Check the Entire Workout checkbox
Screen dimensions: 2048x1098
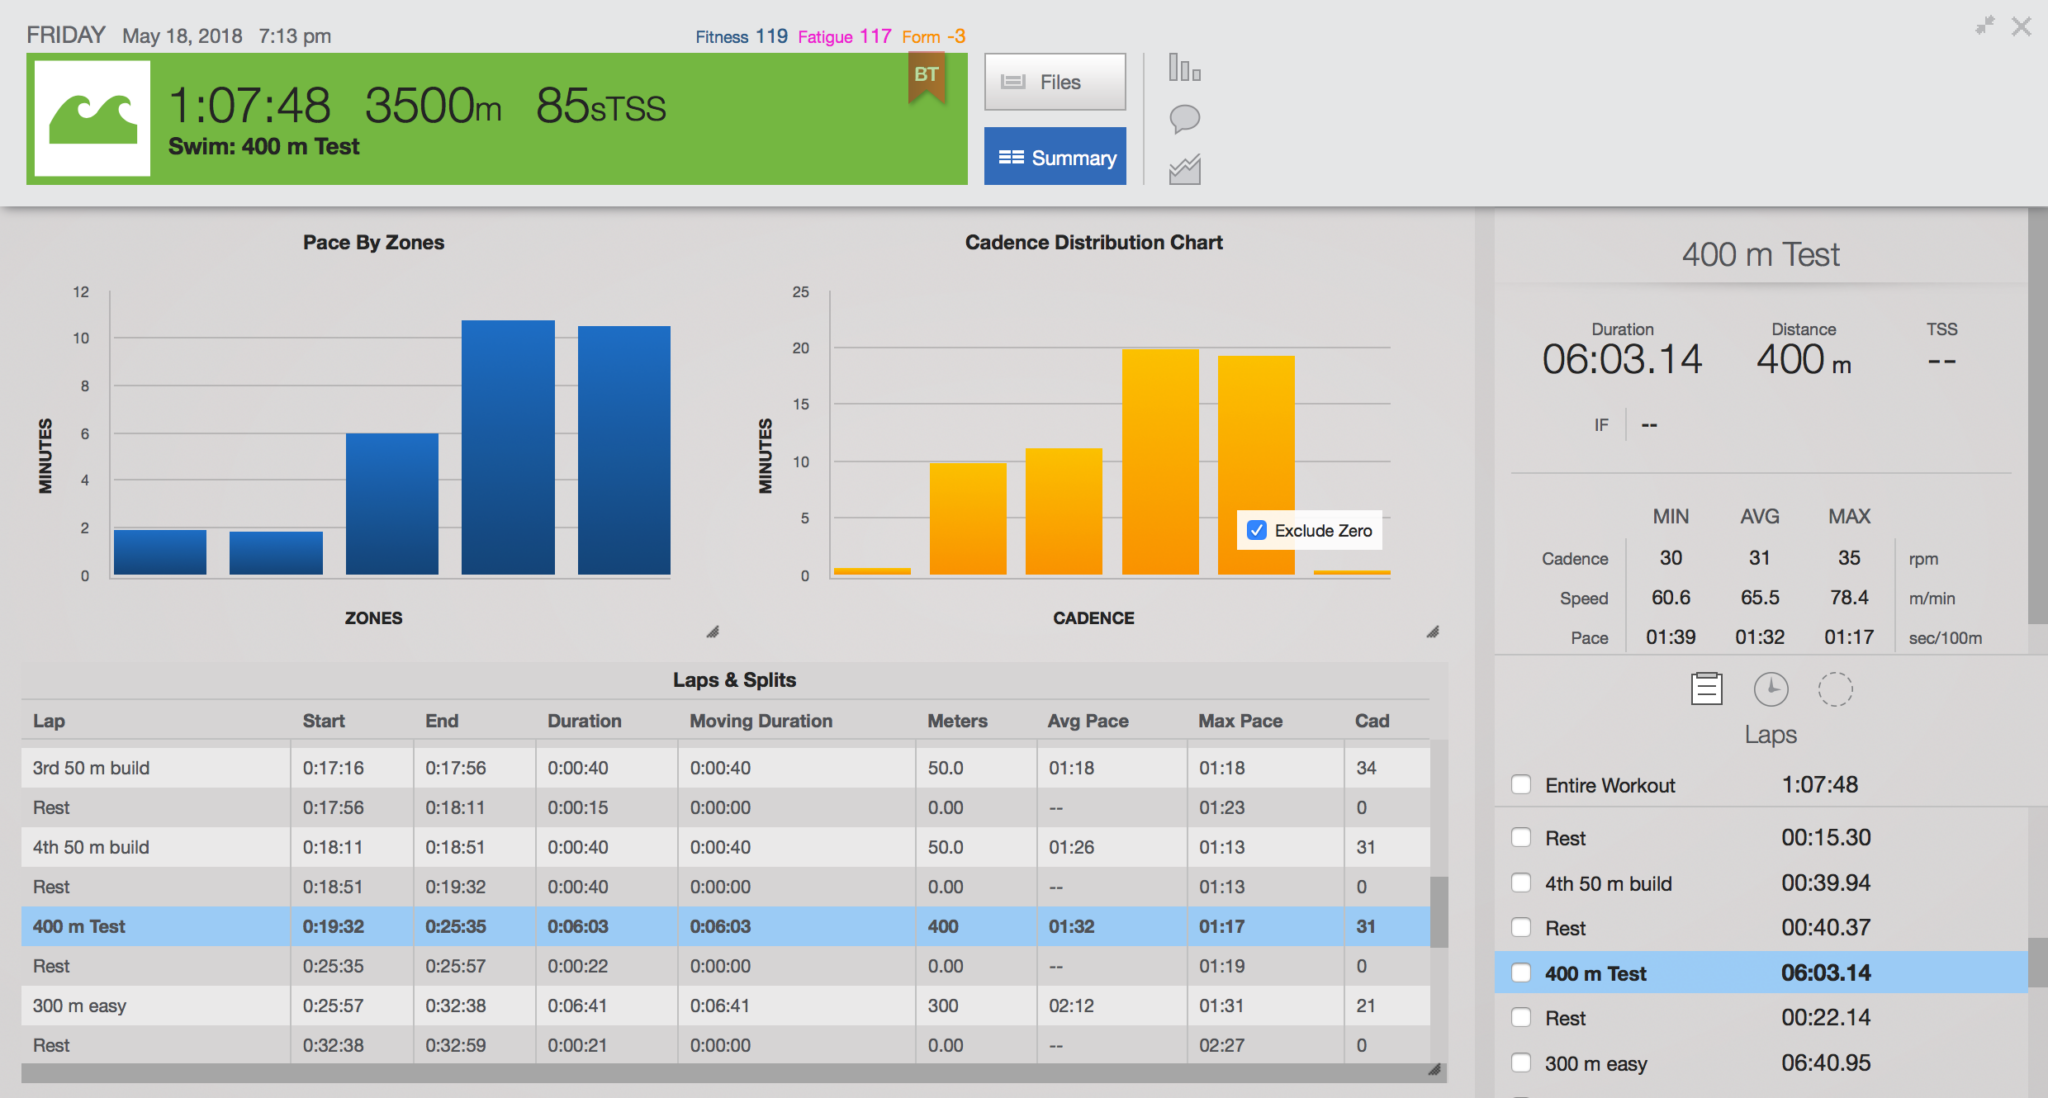(x=1521, y=785)
